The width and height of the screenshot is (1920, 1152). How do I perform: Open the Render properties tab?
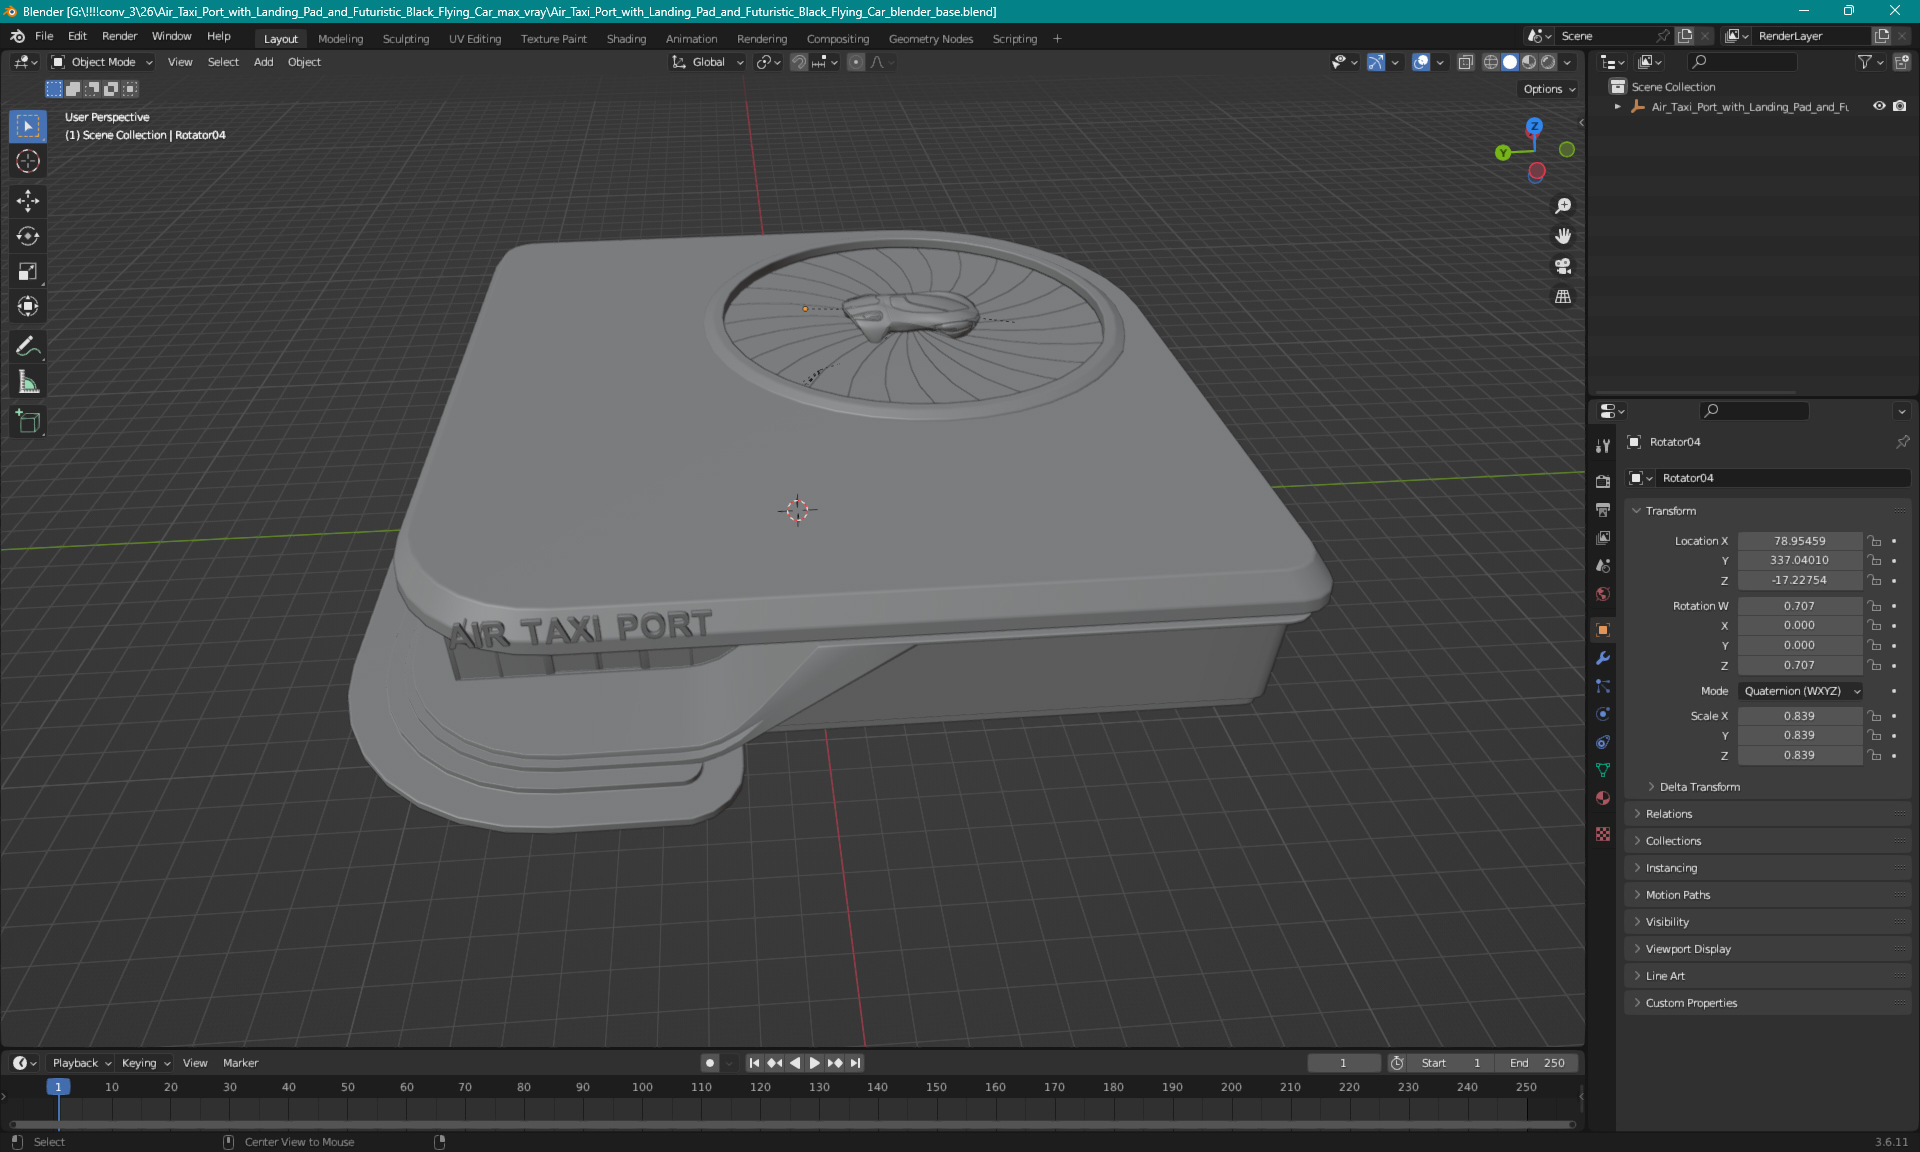(1603, 481)
